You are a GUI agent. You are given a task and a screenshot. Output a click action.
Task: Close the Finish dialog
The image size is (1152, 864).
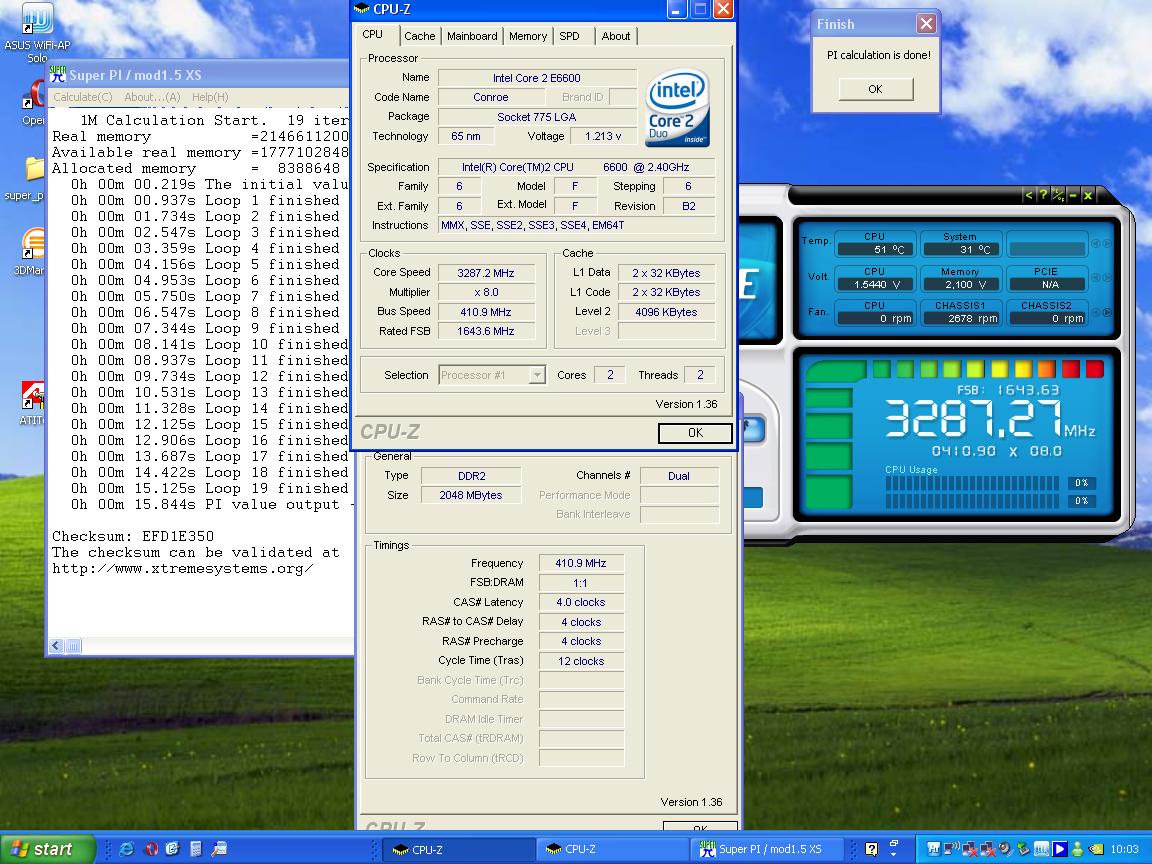[926, 24]
